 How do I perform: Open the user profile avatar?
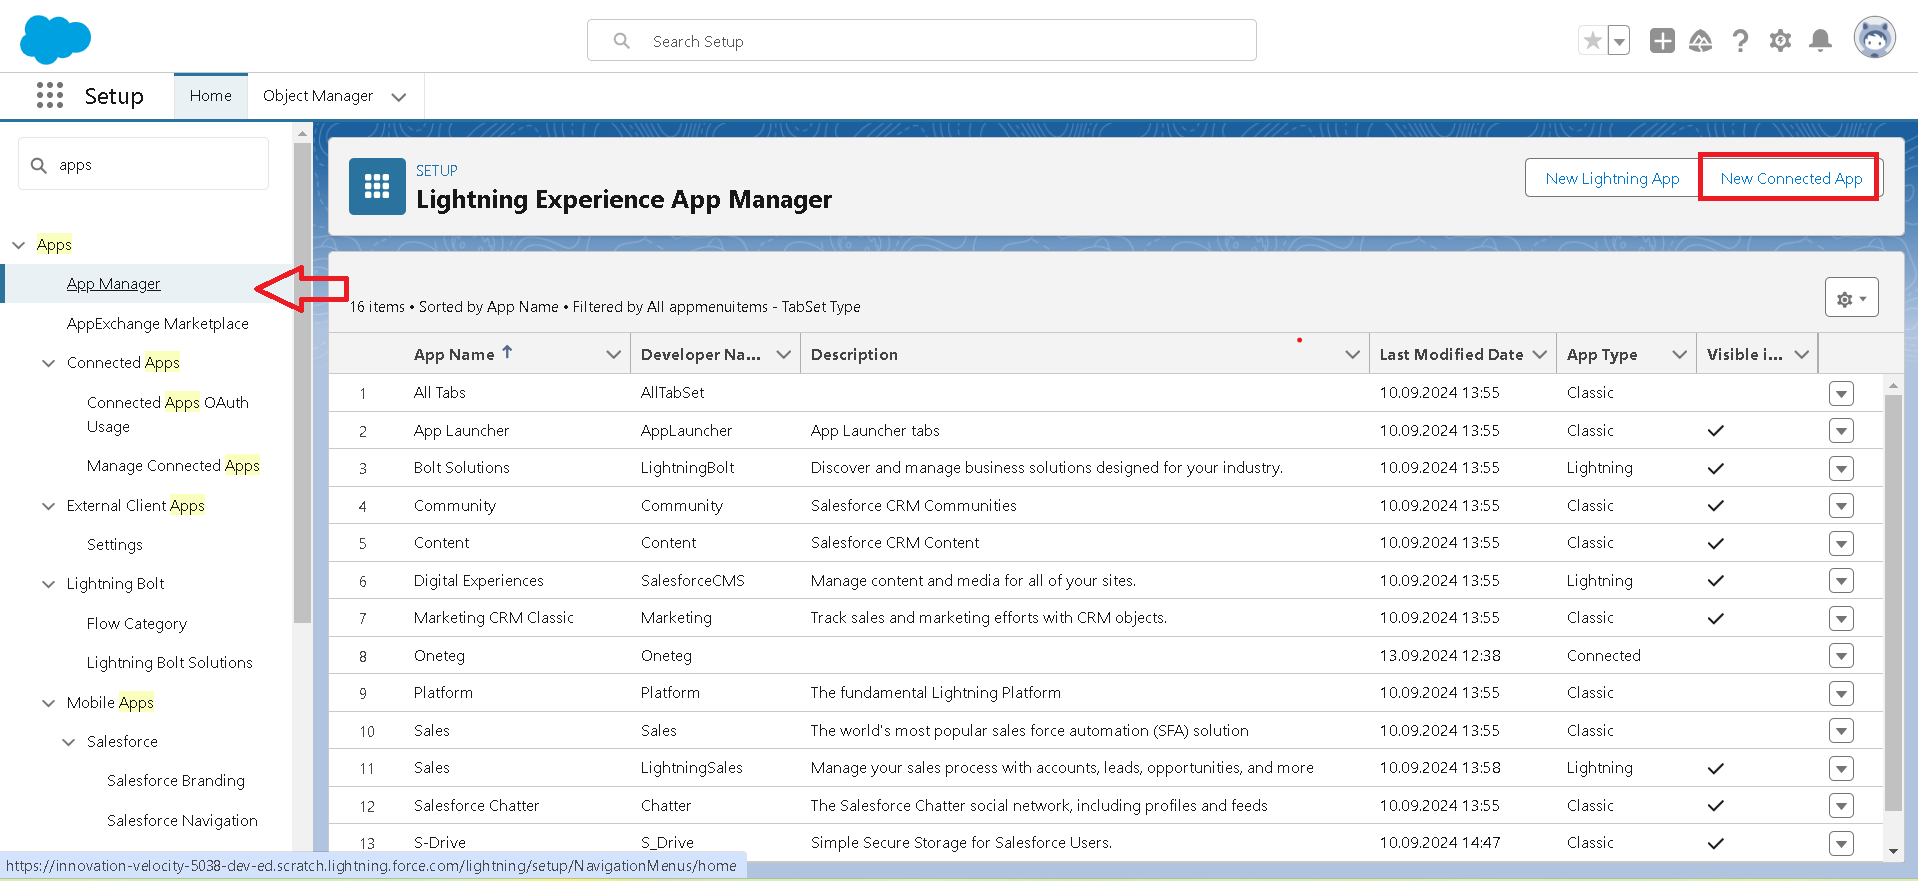[1874, 39]
